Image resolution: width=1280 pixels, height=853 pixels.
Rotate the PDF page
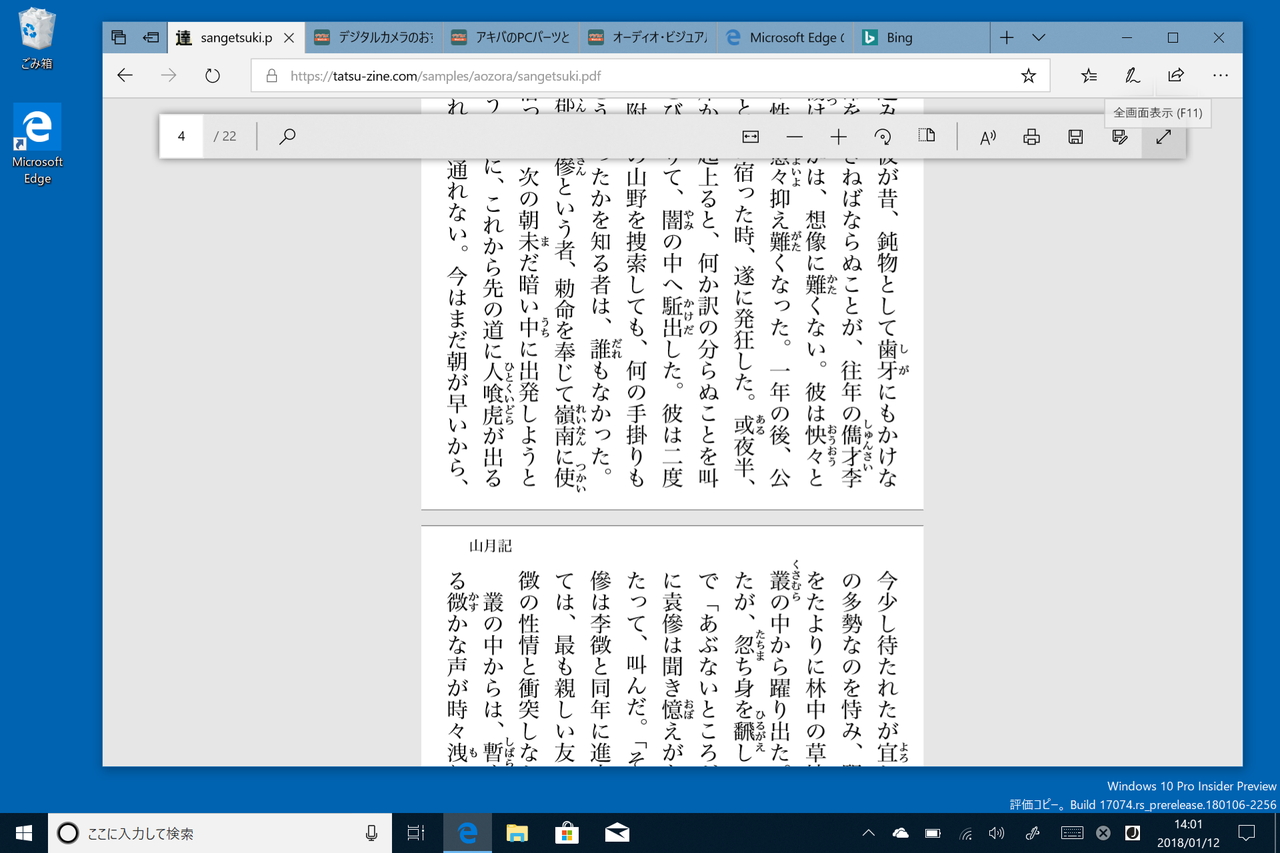pyautogui.click(x=882, y=136)
